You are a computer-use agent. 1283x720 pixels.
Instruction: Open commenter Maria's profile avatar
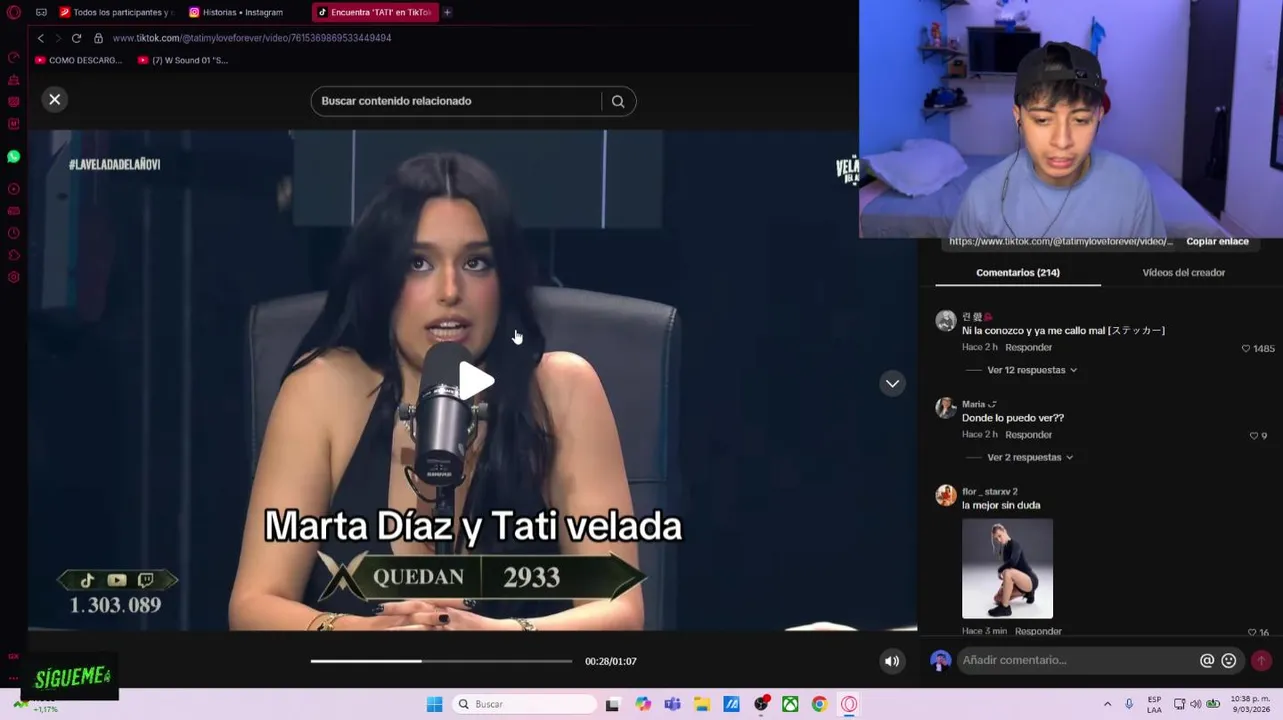pos(945,408)
